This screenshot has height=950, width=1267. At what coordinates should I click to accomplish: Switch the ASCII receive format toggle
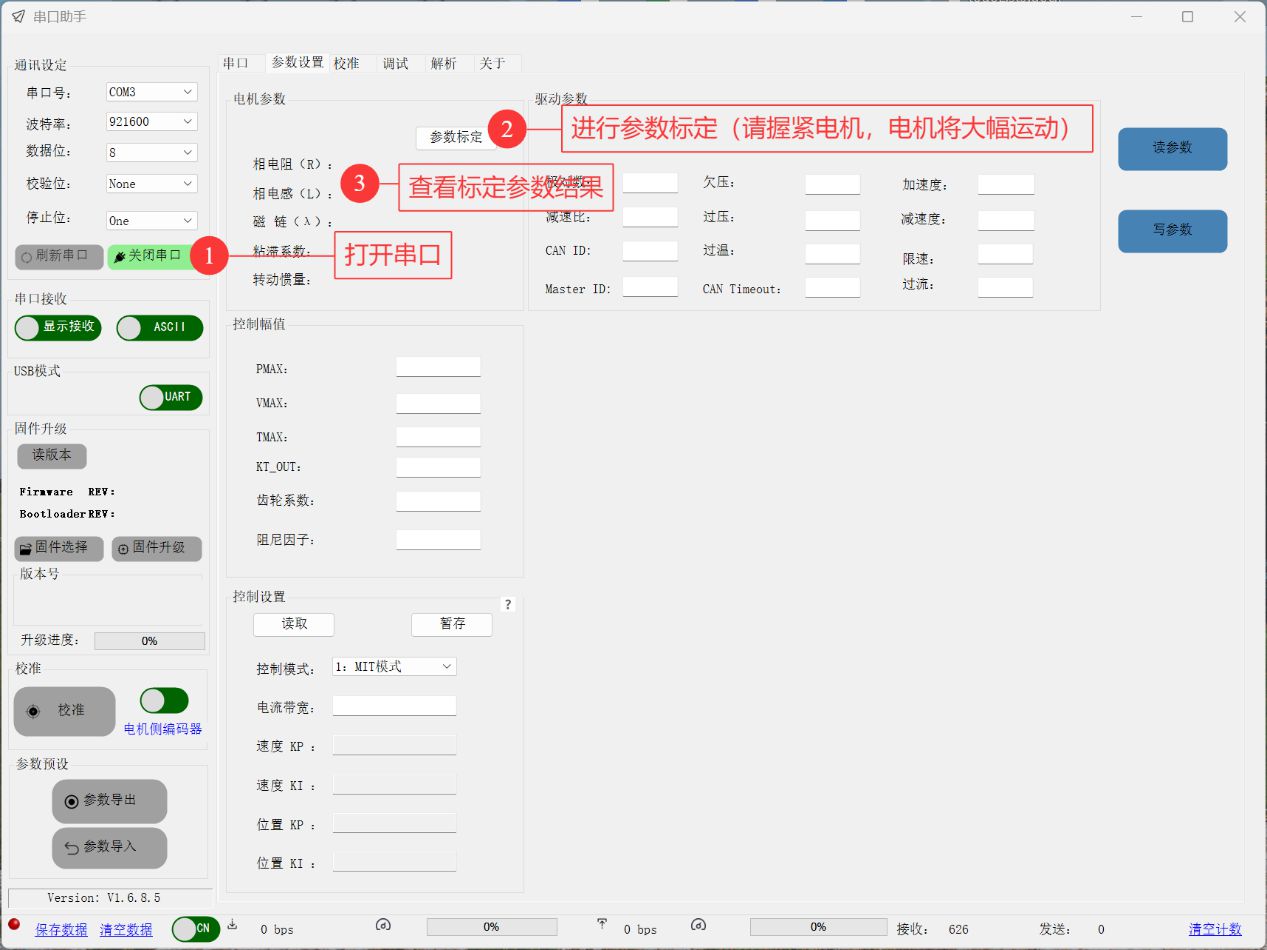[159, 327]
